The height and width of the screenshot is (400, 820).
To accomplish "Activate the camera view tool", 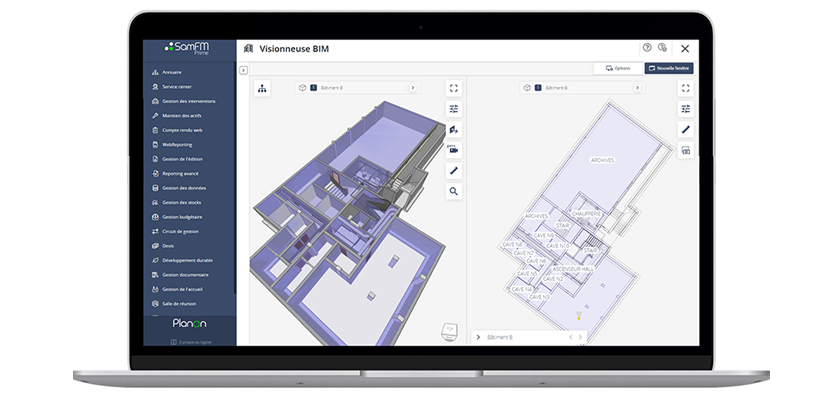I will tap(454, 150).
